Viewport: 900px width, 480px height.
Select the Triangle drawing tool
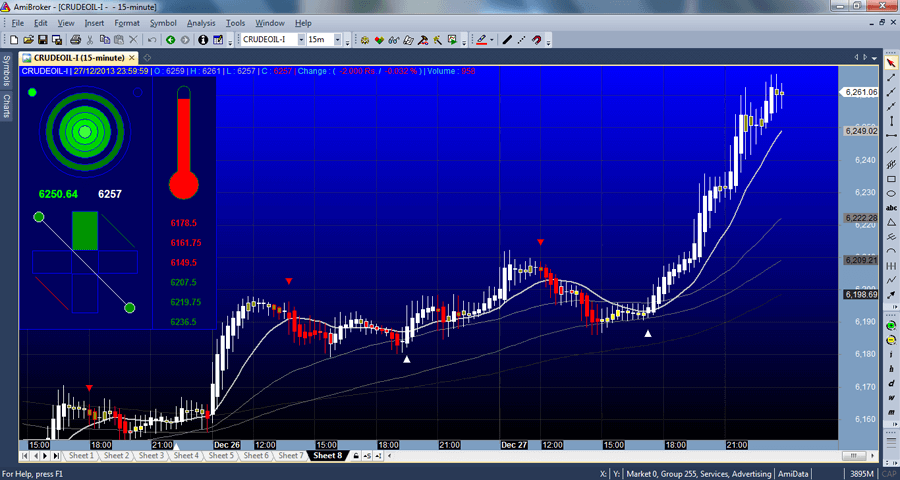(891, 222)
